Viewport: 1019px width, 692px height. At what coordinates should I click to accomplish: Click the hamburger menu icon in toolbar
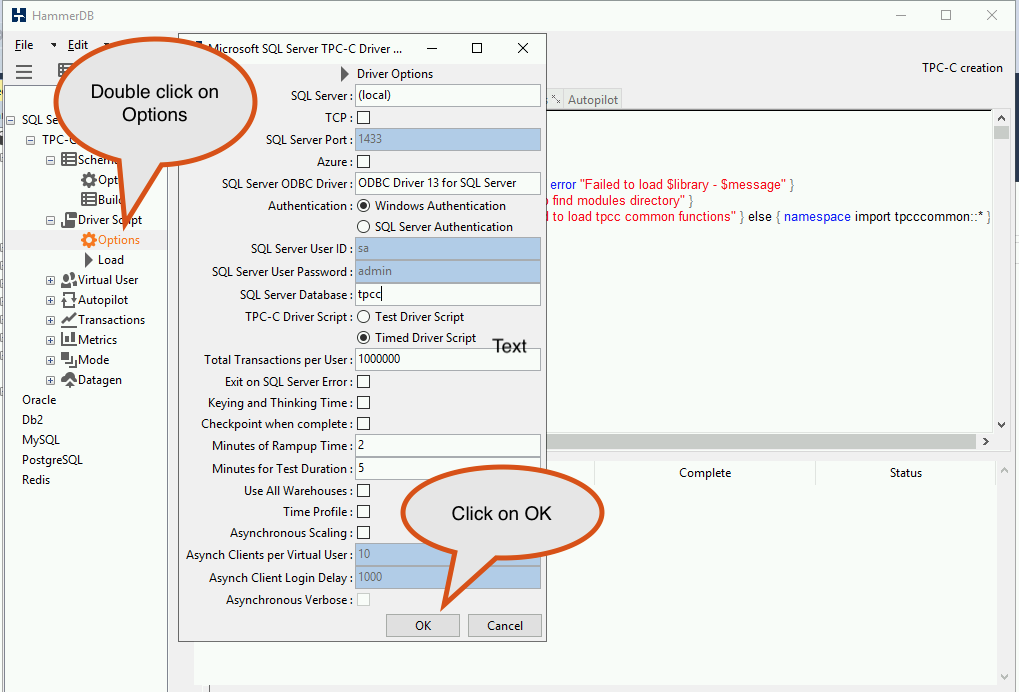click(x=24, y=71)
